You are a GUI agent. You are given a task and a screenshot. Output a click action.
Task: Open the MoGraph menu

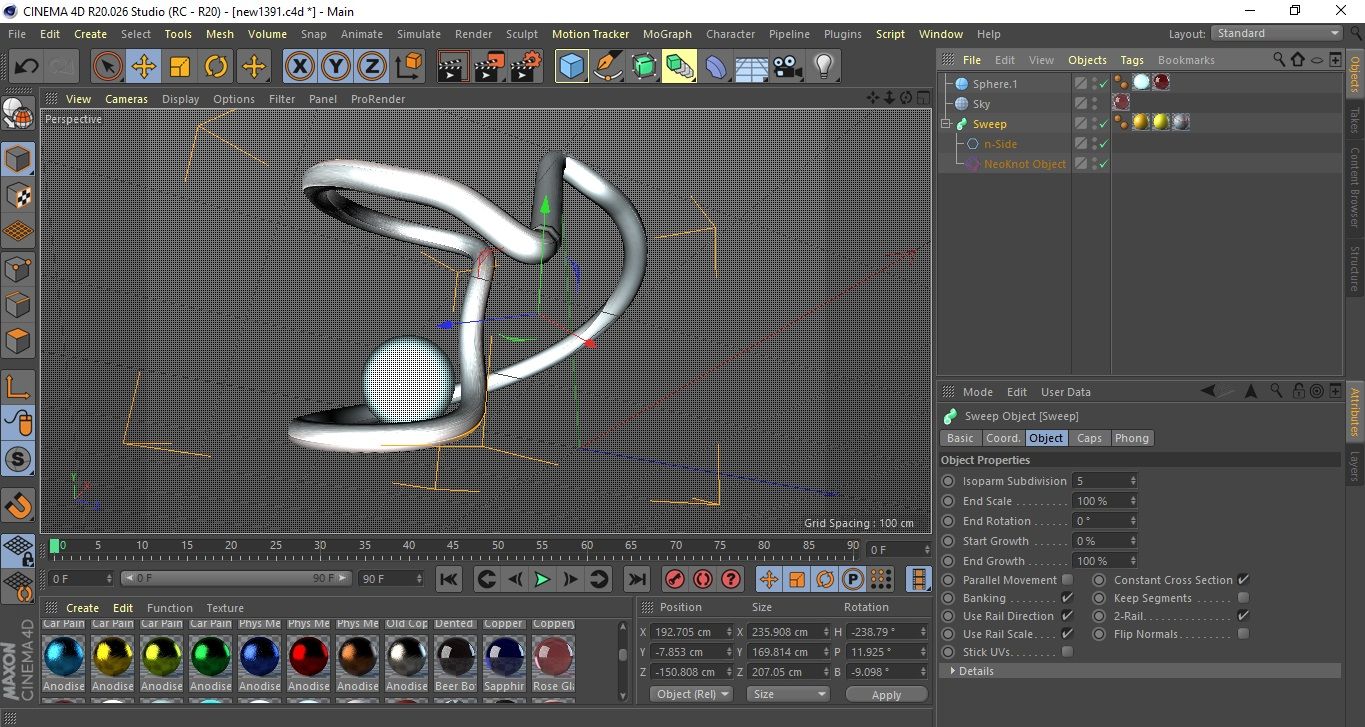point(667,34)
